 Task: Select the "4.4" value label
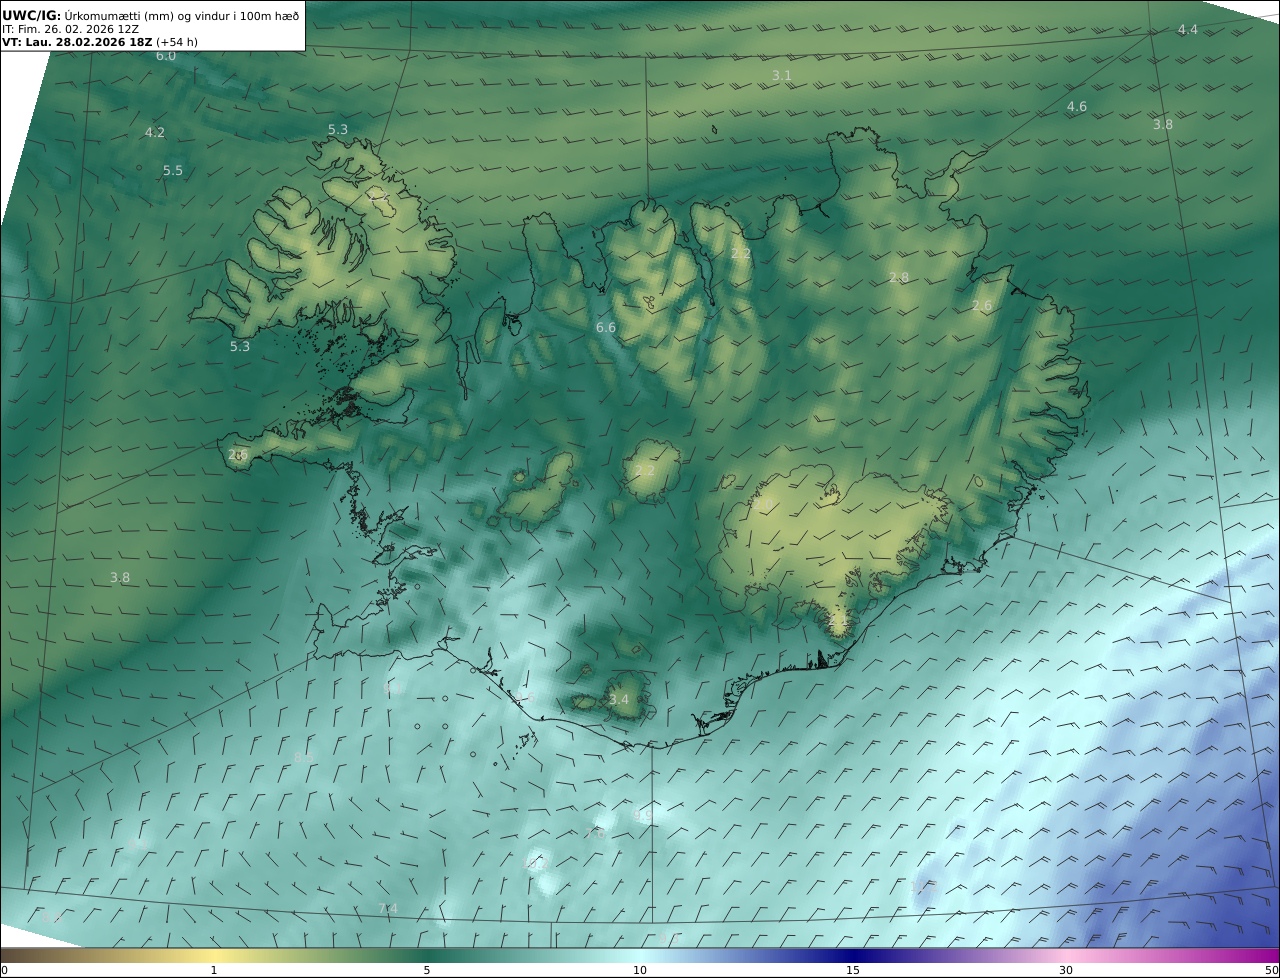(x=1187, y=30)
